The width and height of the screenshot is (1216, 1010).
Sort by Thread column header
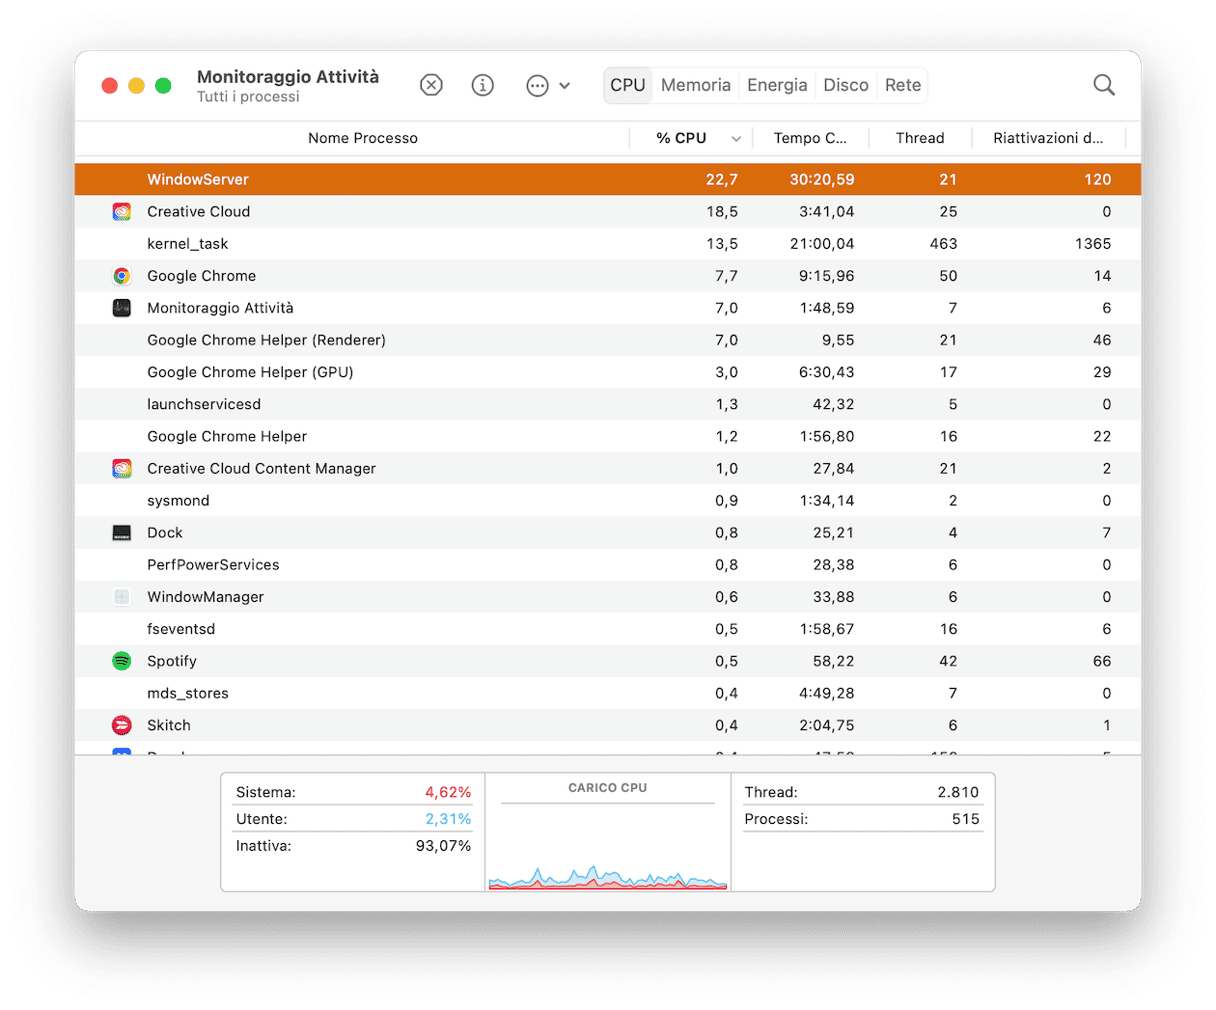pos(920,138)
